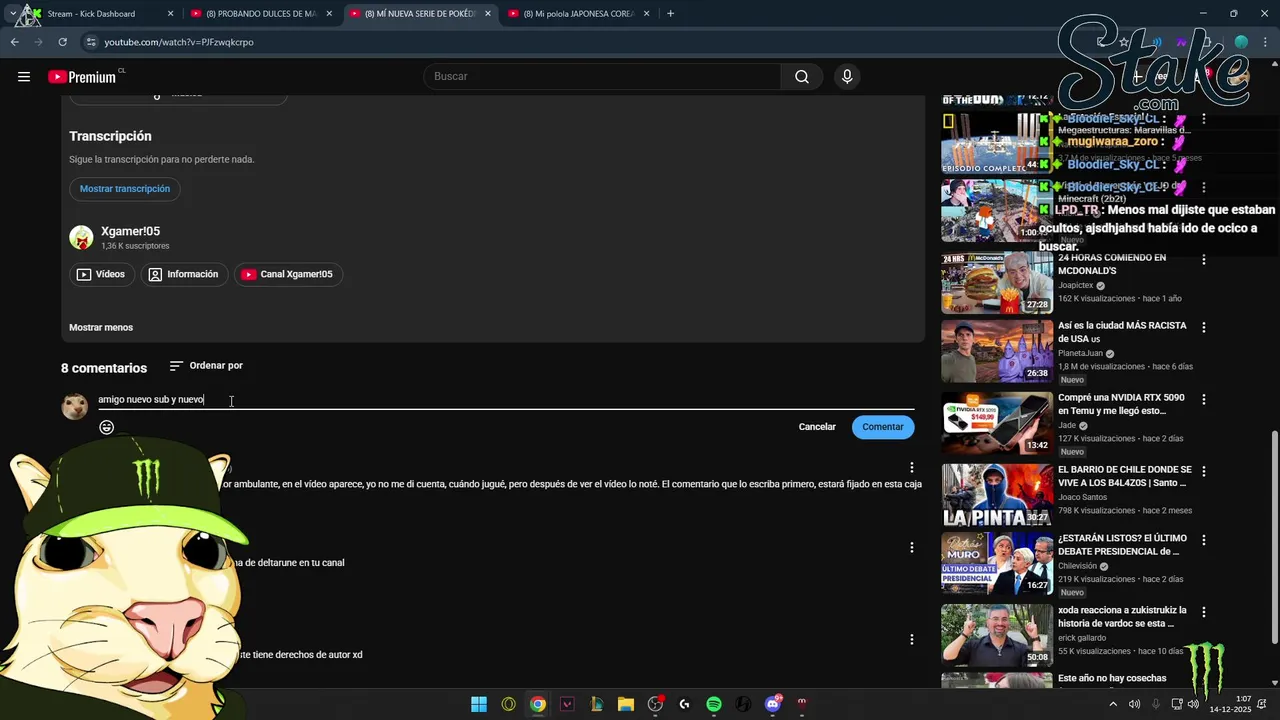The image size is (1280, 720).
Task: Open Discord from the taskbar
Action: click(772, 704)
